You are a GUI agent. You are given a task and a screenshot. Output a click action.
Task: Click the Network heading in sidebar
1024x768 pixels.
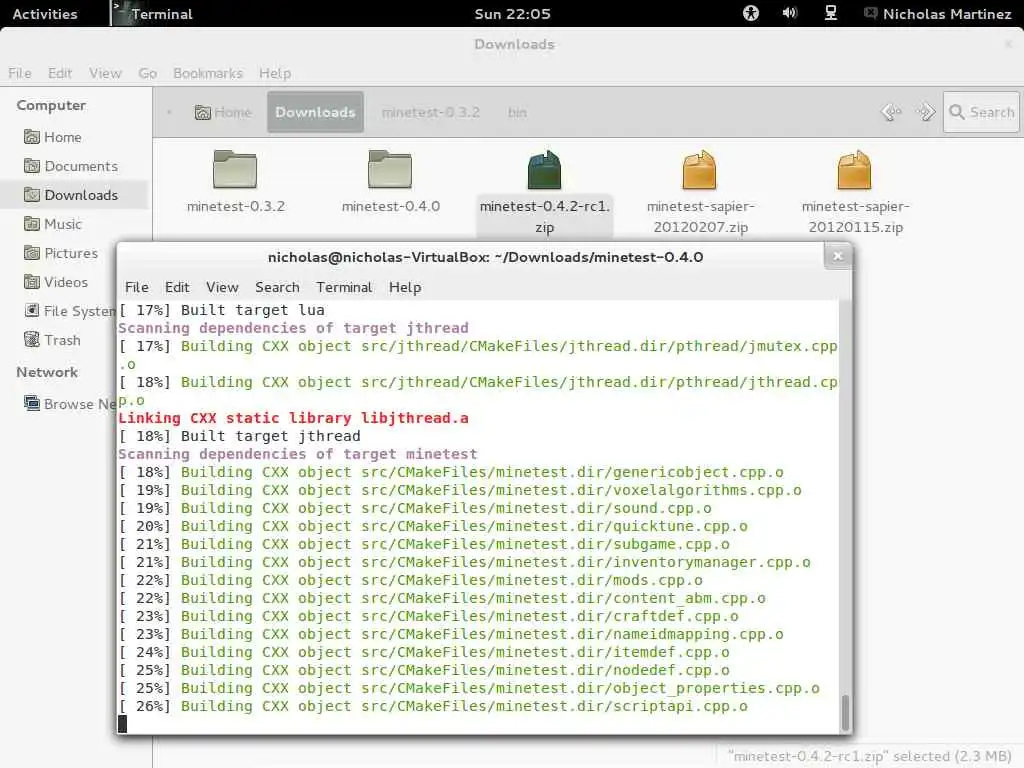pyautogui.click(x=47, y=372)
